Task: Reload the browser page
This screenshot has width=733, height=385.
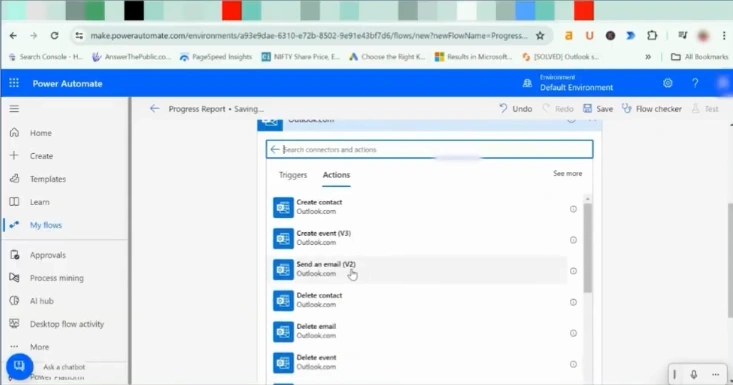Action: tap(54, 36)
